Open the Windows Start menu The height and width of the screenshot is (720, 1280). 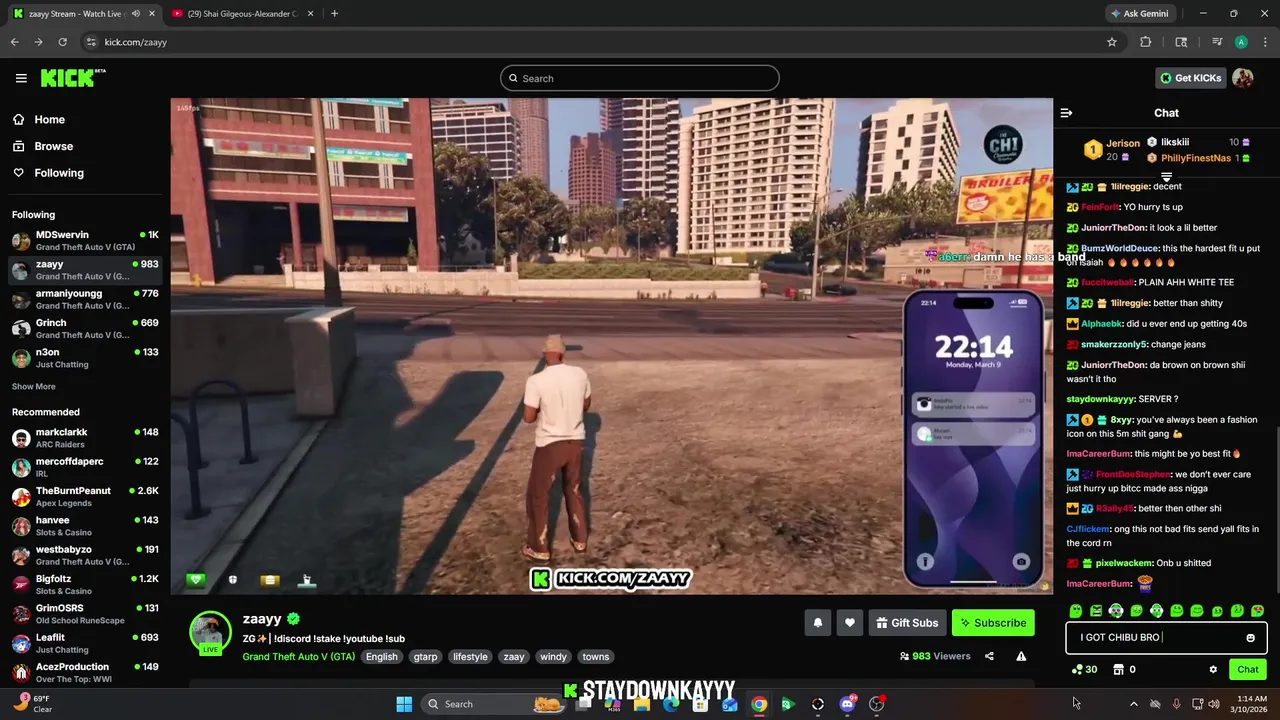[x=404, y=704]
